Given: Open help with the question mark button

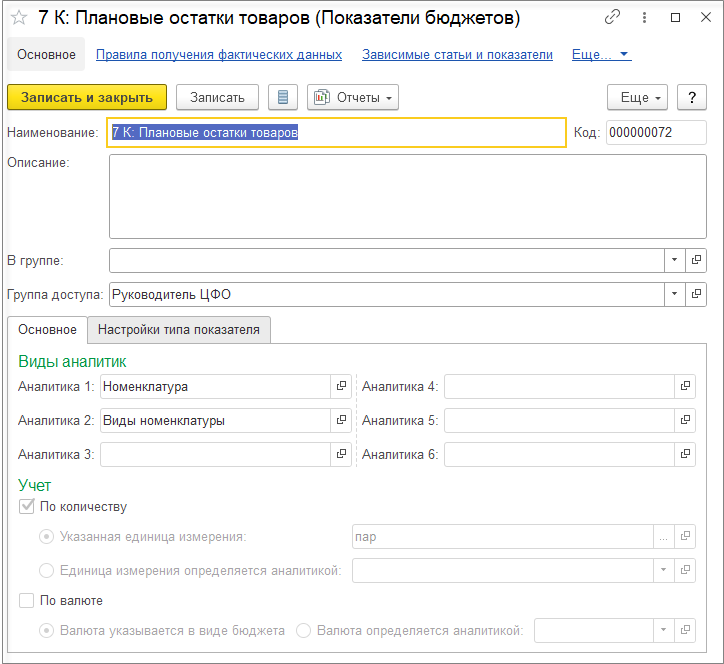Looking at the screenshot, I should (x=692, y=97).
